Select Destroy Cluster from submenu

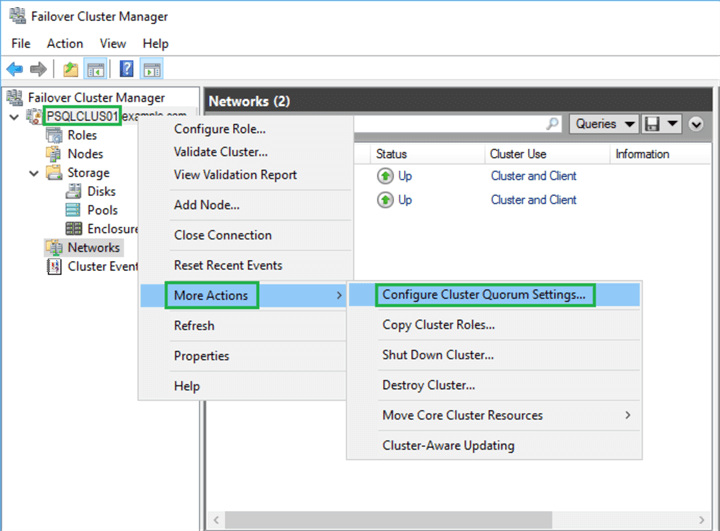(x=428, y=385)
